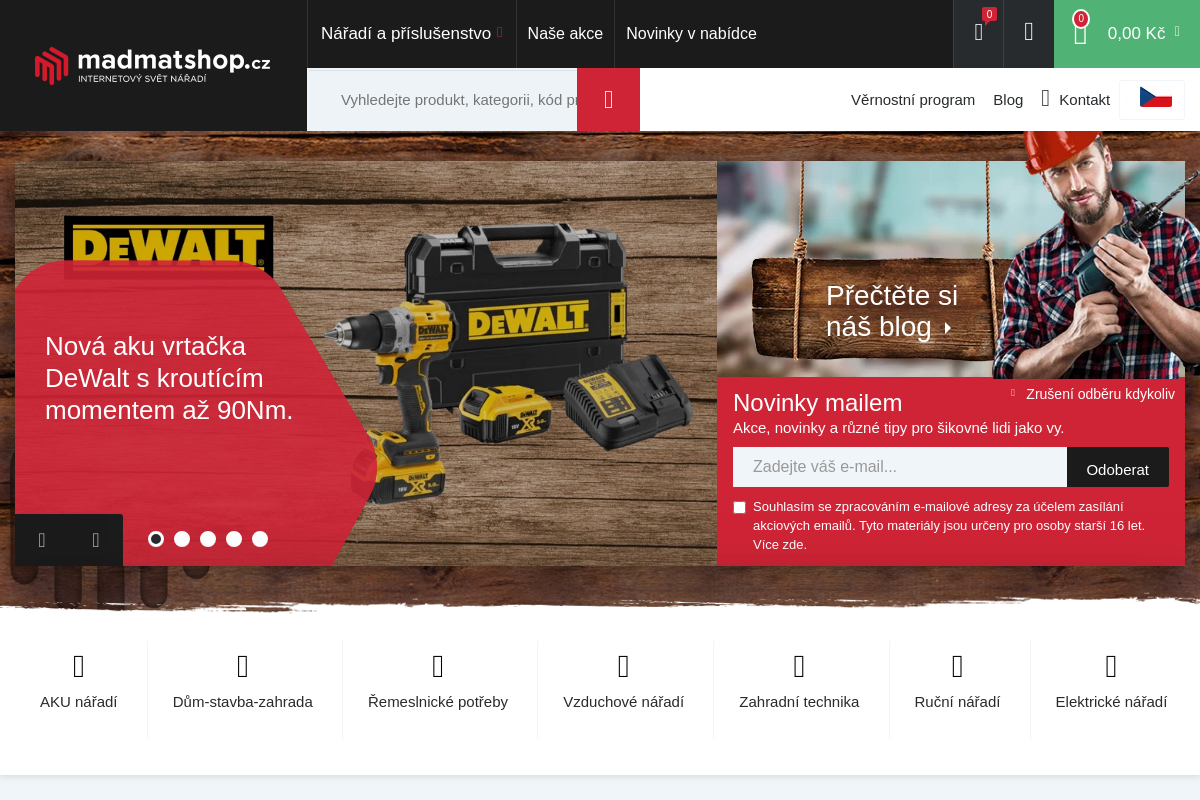Open Zahradní technika category label
The height and width of the screenshot is (800, 1200).
coord(799,702)
